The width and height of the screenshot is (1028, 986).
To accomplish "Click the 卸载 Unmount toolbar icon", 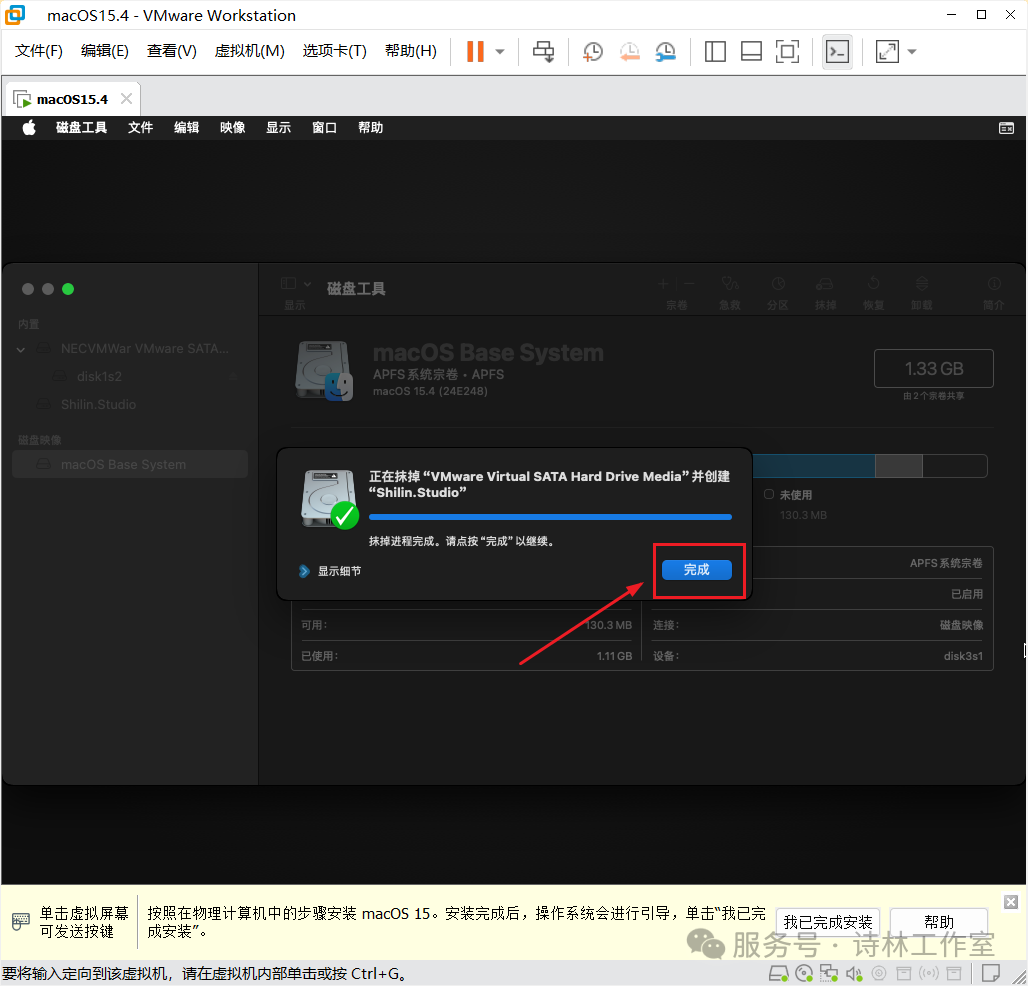I will (x=922, y=283).
